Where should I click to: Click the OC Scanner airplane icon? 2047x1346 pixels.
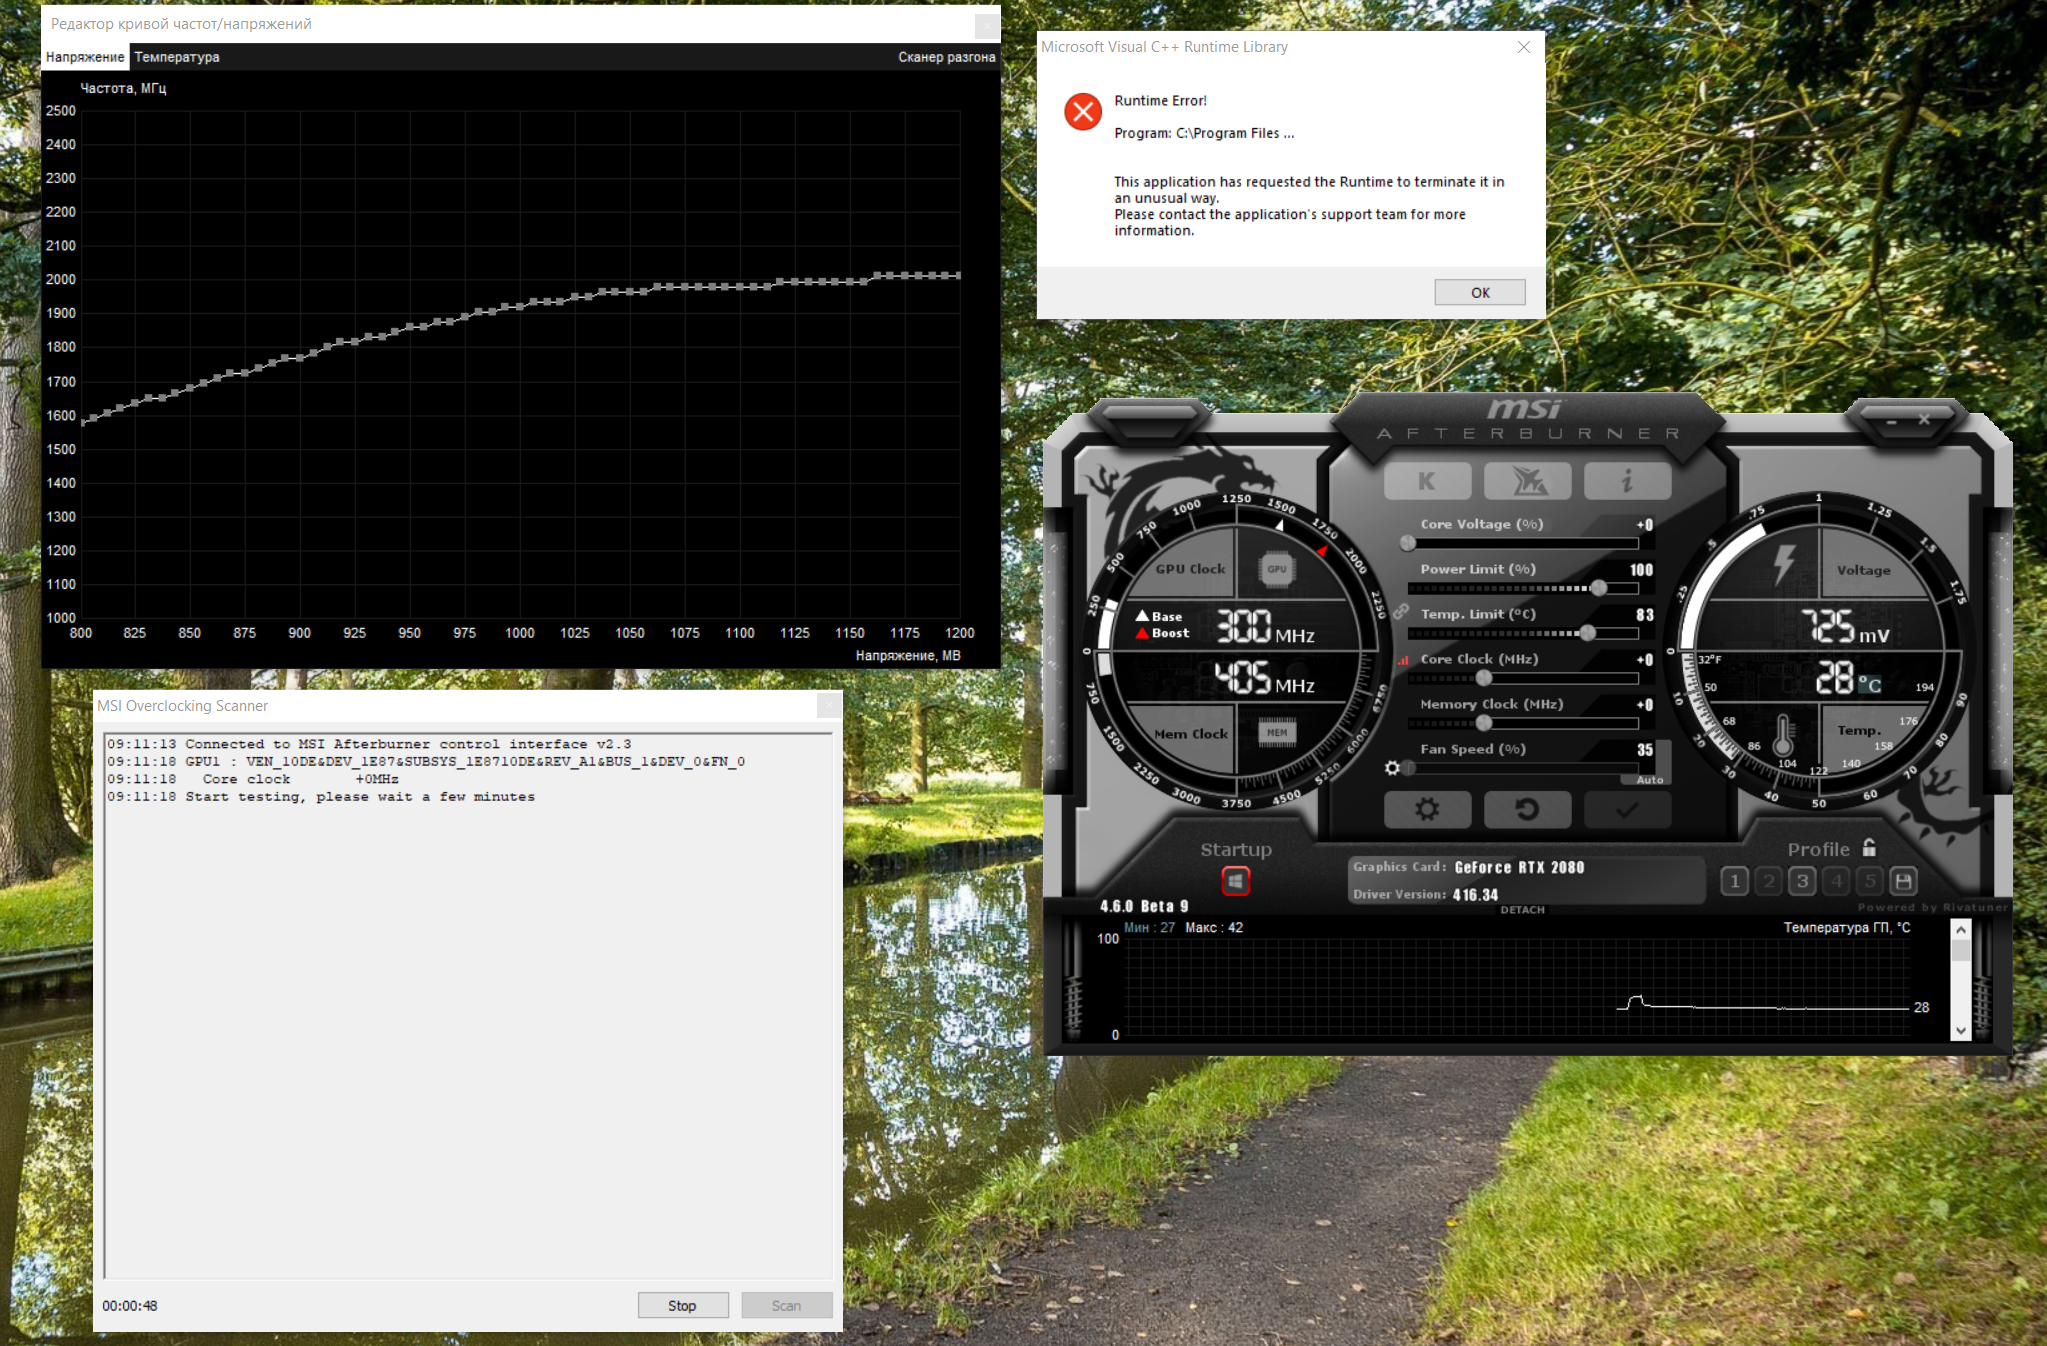click(1527, 481)
